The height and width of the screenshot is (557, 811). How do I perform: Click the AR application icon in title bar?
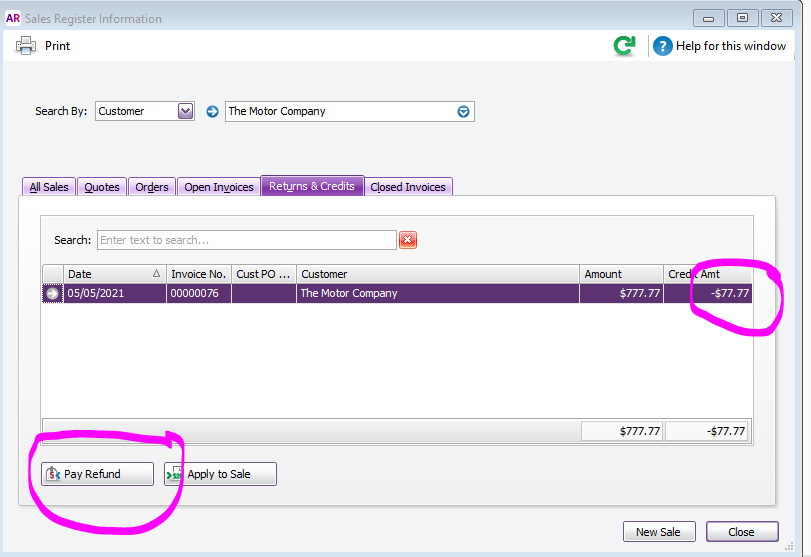pos(14,18)
